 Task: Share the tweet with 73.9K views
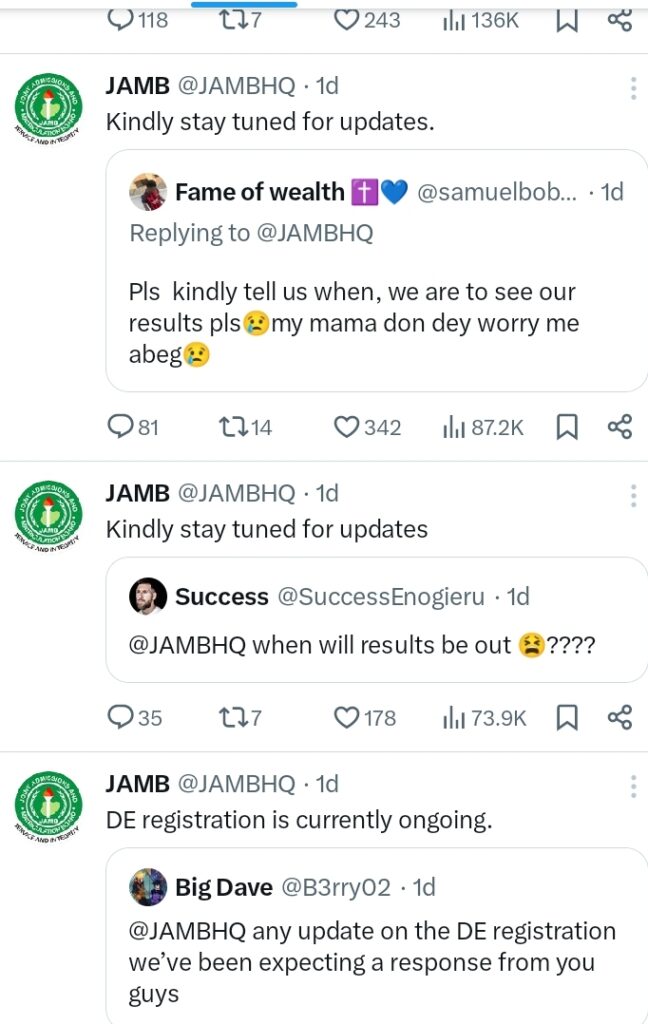click(620, 718)
